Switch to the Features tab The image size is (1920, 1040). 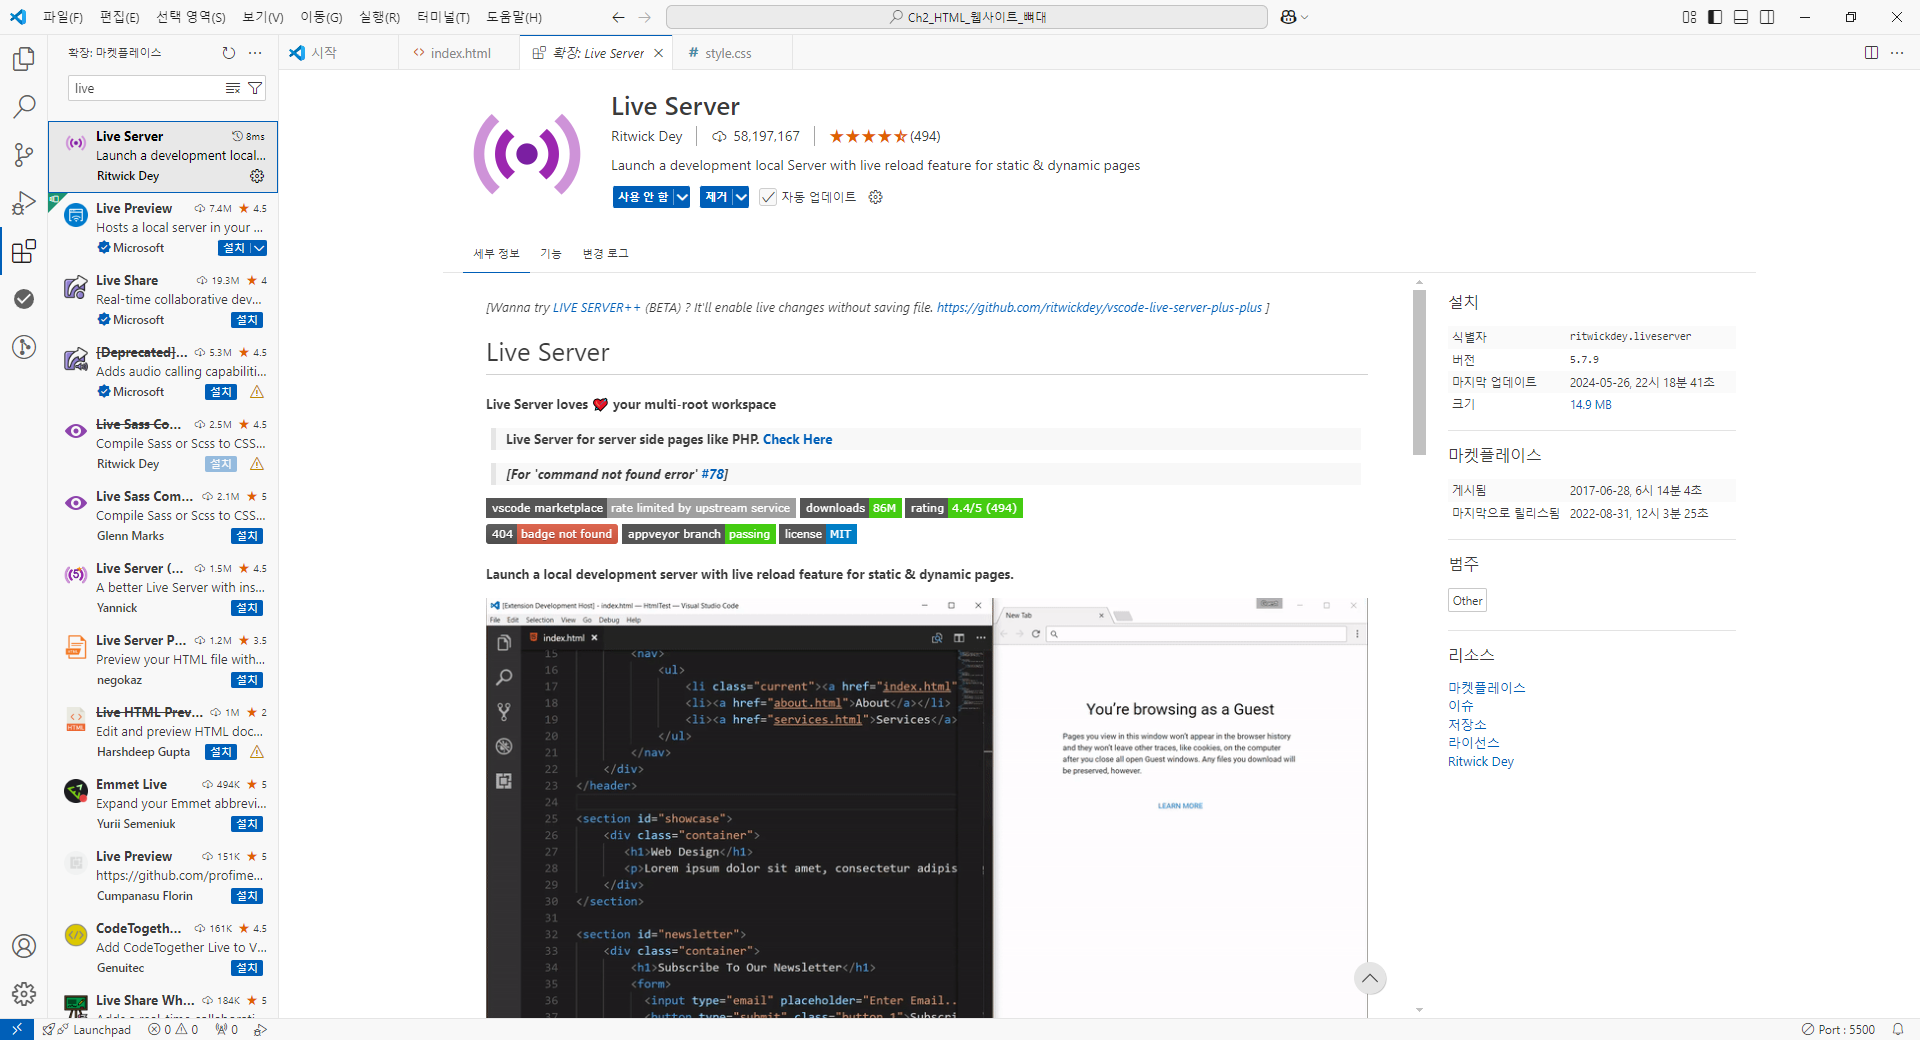[x=551, y=254]
